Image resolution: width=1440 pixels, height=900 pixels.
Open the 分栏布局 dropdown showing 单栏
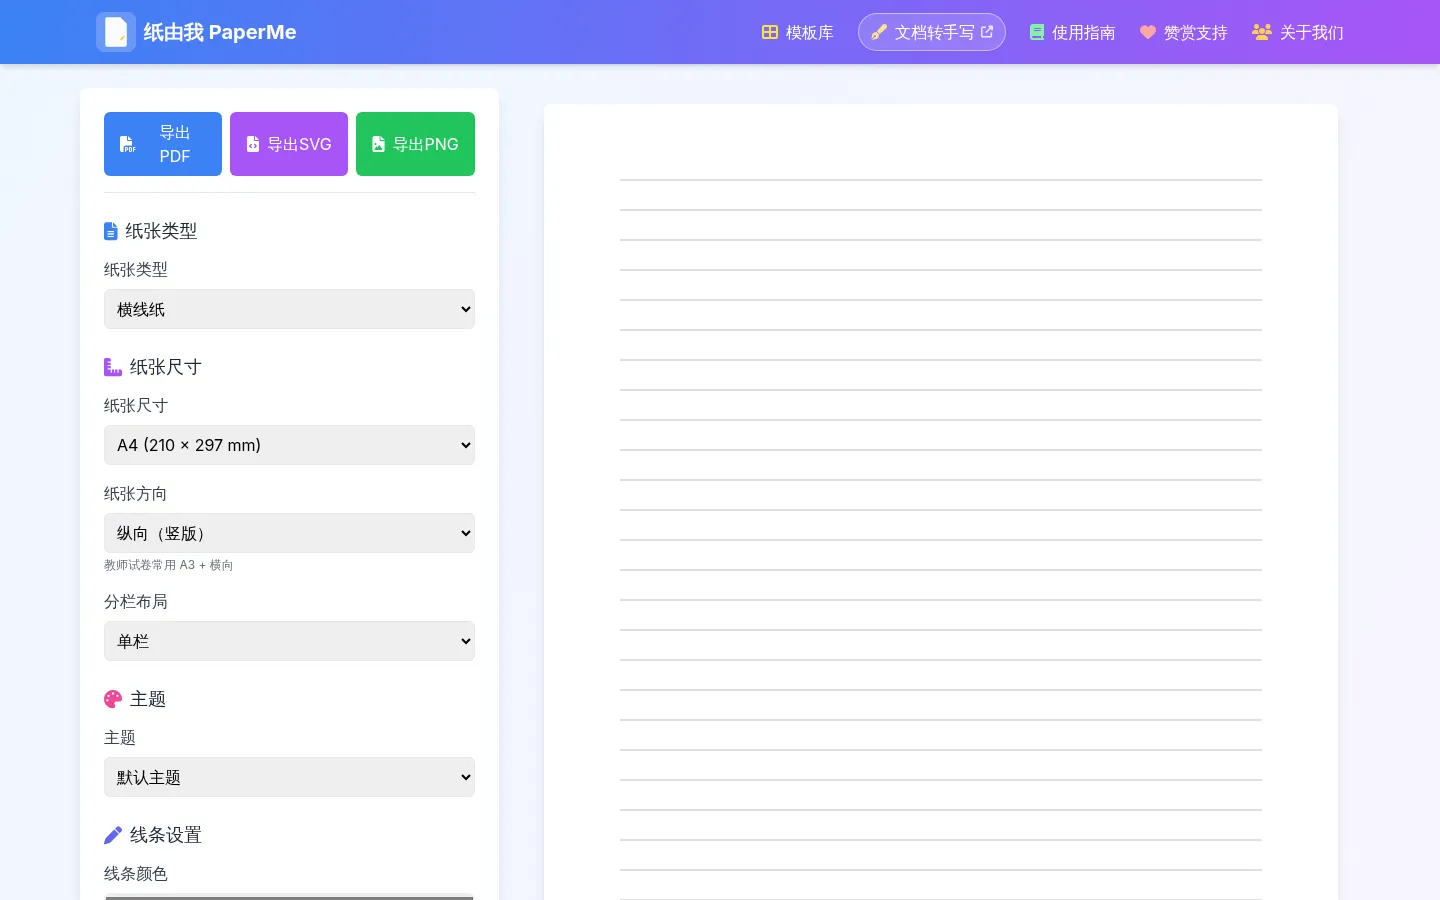pos(289,641)
